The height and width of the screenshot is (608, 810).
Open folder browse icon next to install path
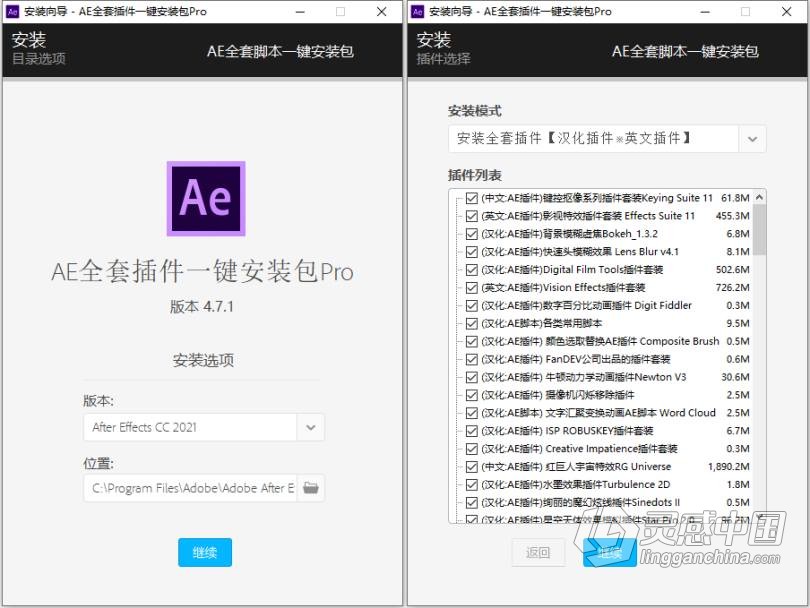click(310, 488)
